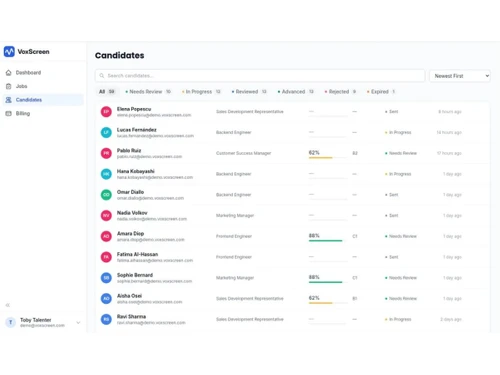Open Nadia Volkov's candidate name
This screenshot has width=500, height=375.
(132, 213)
